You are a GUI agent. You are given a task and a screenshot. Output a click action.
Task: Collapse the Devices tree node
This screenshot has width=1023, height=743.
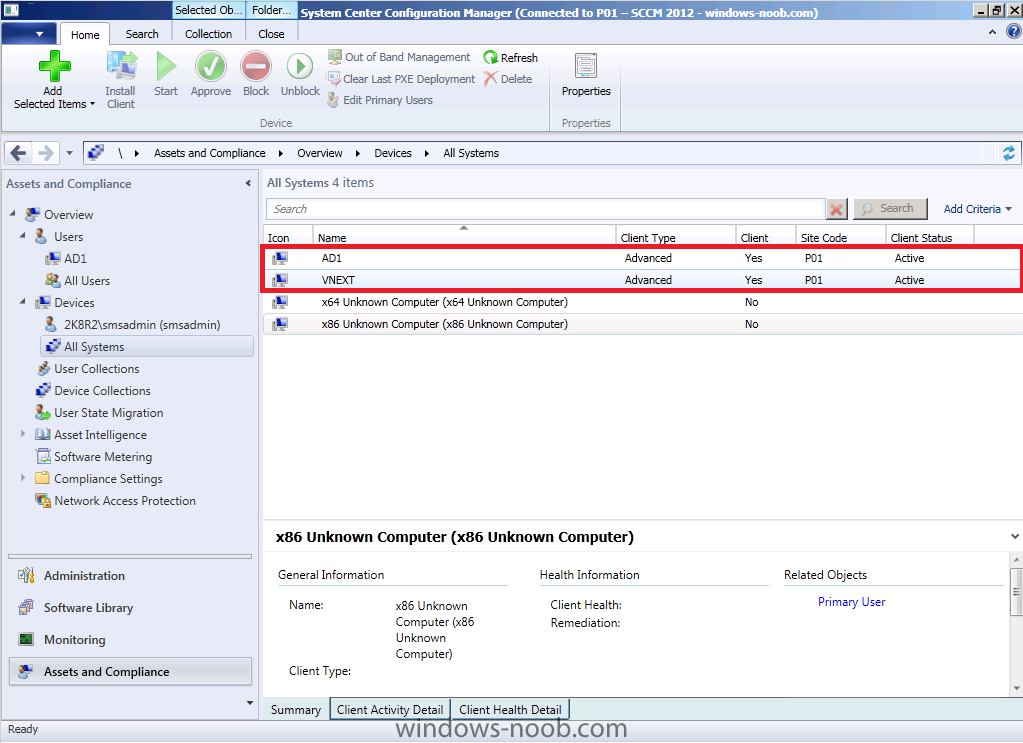point(23,302)
